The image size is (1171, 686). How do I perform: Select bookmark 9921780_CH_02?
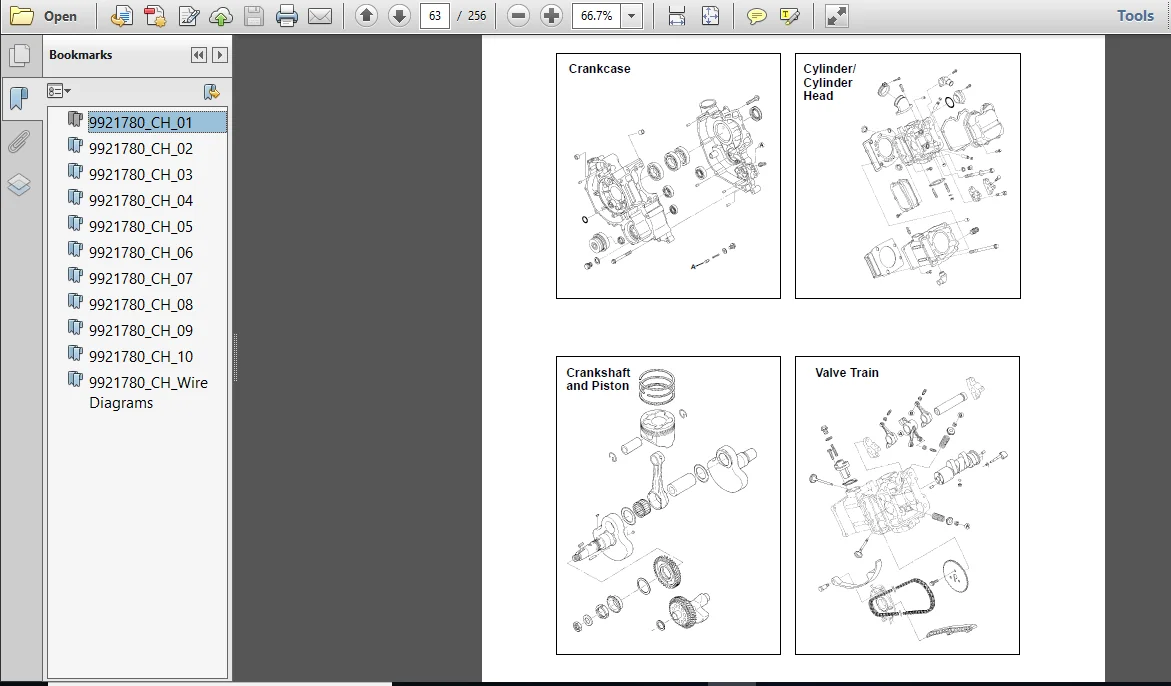point(140,149)
